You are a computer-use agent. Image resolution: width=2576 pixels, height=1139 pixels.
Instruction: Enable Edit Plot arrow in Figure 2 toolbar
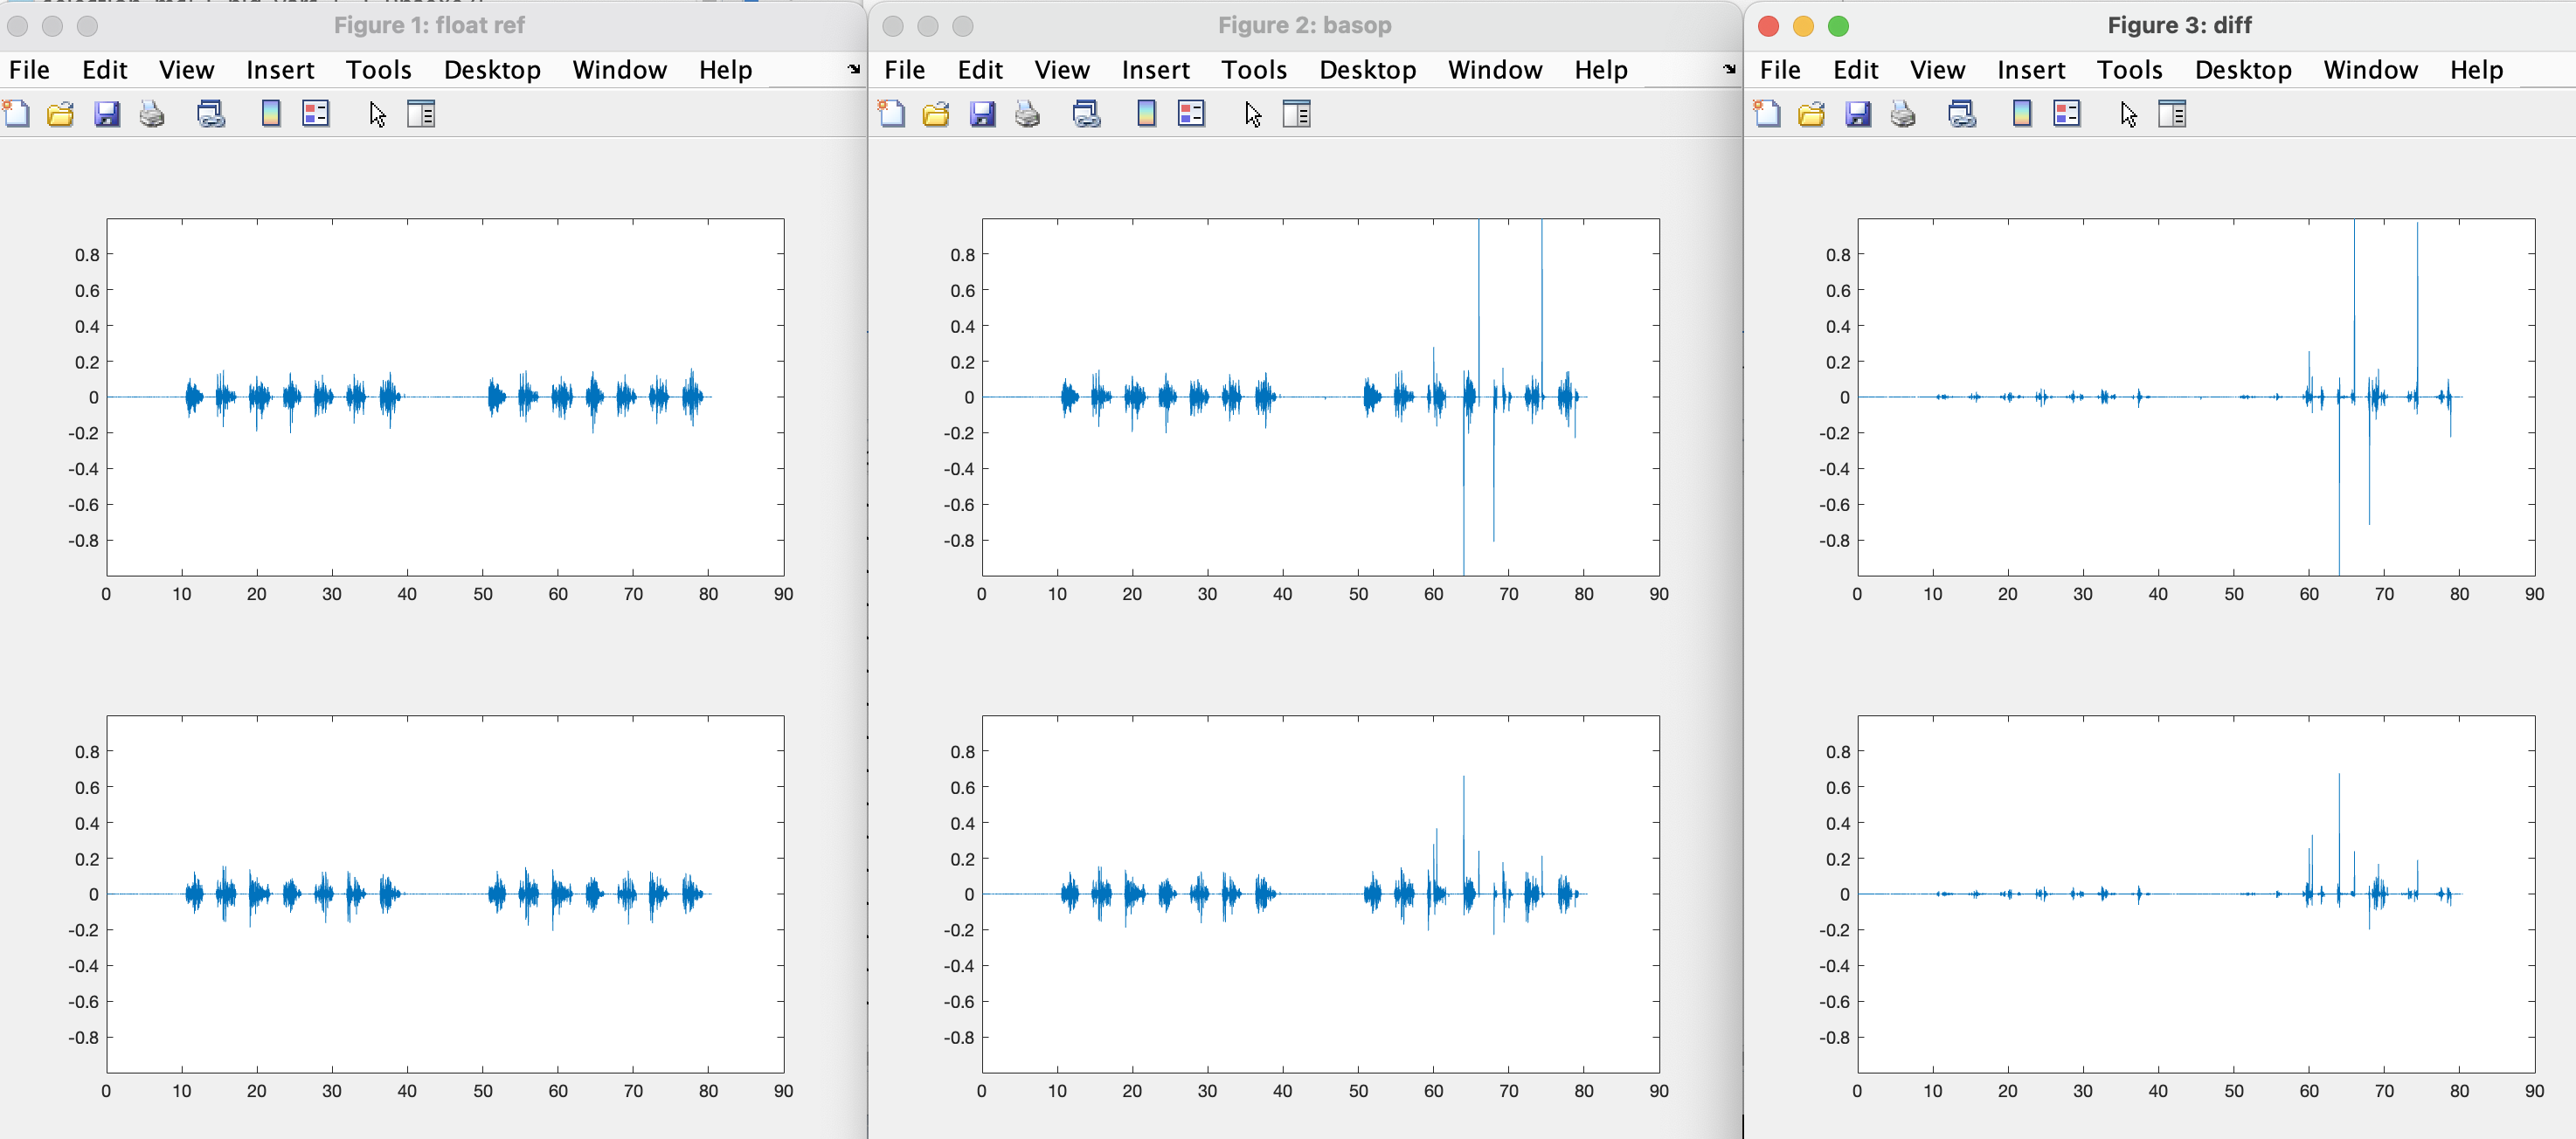1253,114
